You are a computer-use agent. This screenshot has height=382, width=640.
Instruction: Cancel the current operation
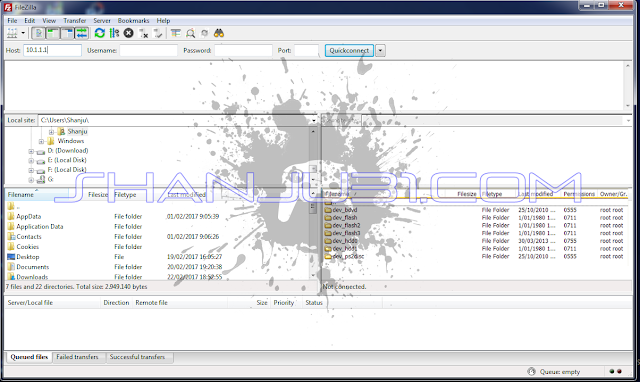click(x=129, y=33)
